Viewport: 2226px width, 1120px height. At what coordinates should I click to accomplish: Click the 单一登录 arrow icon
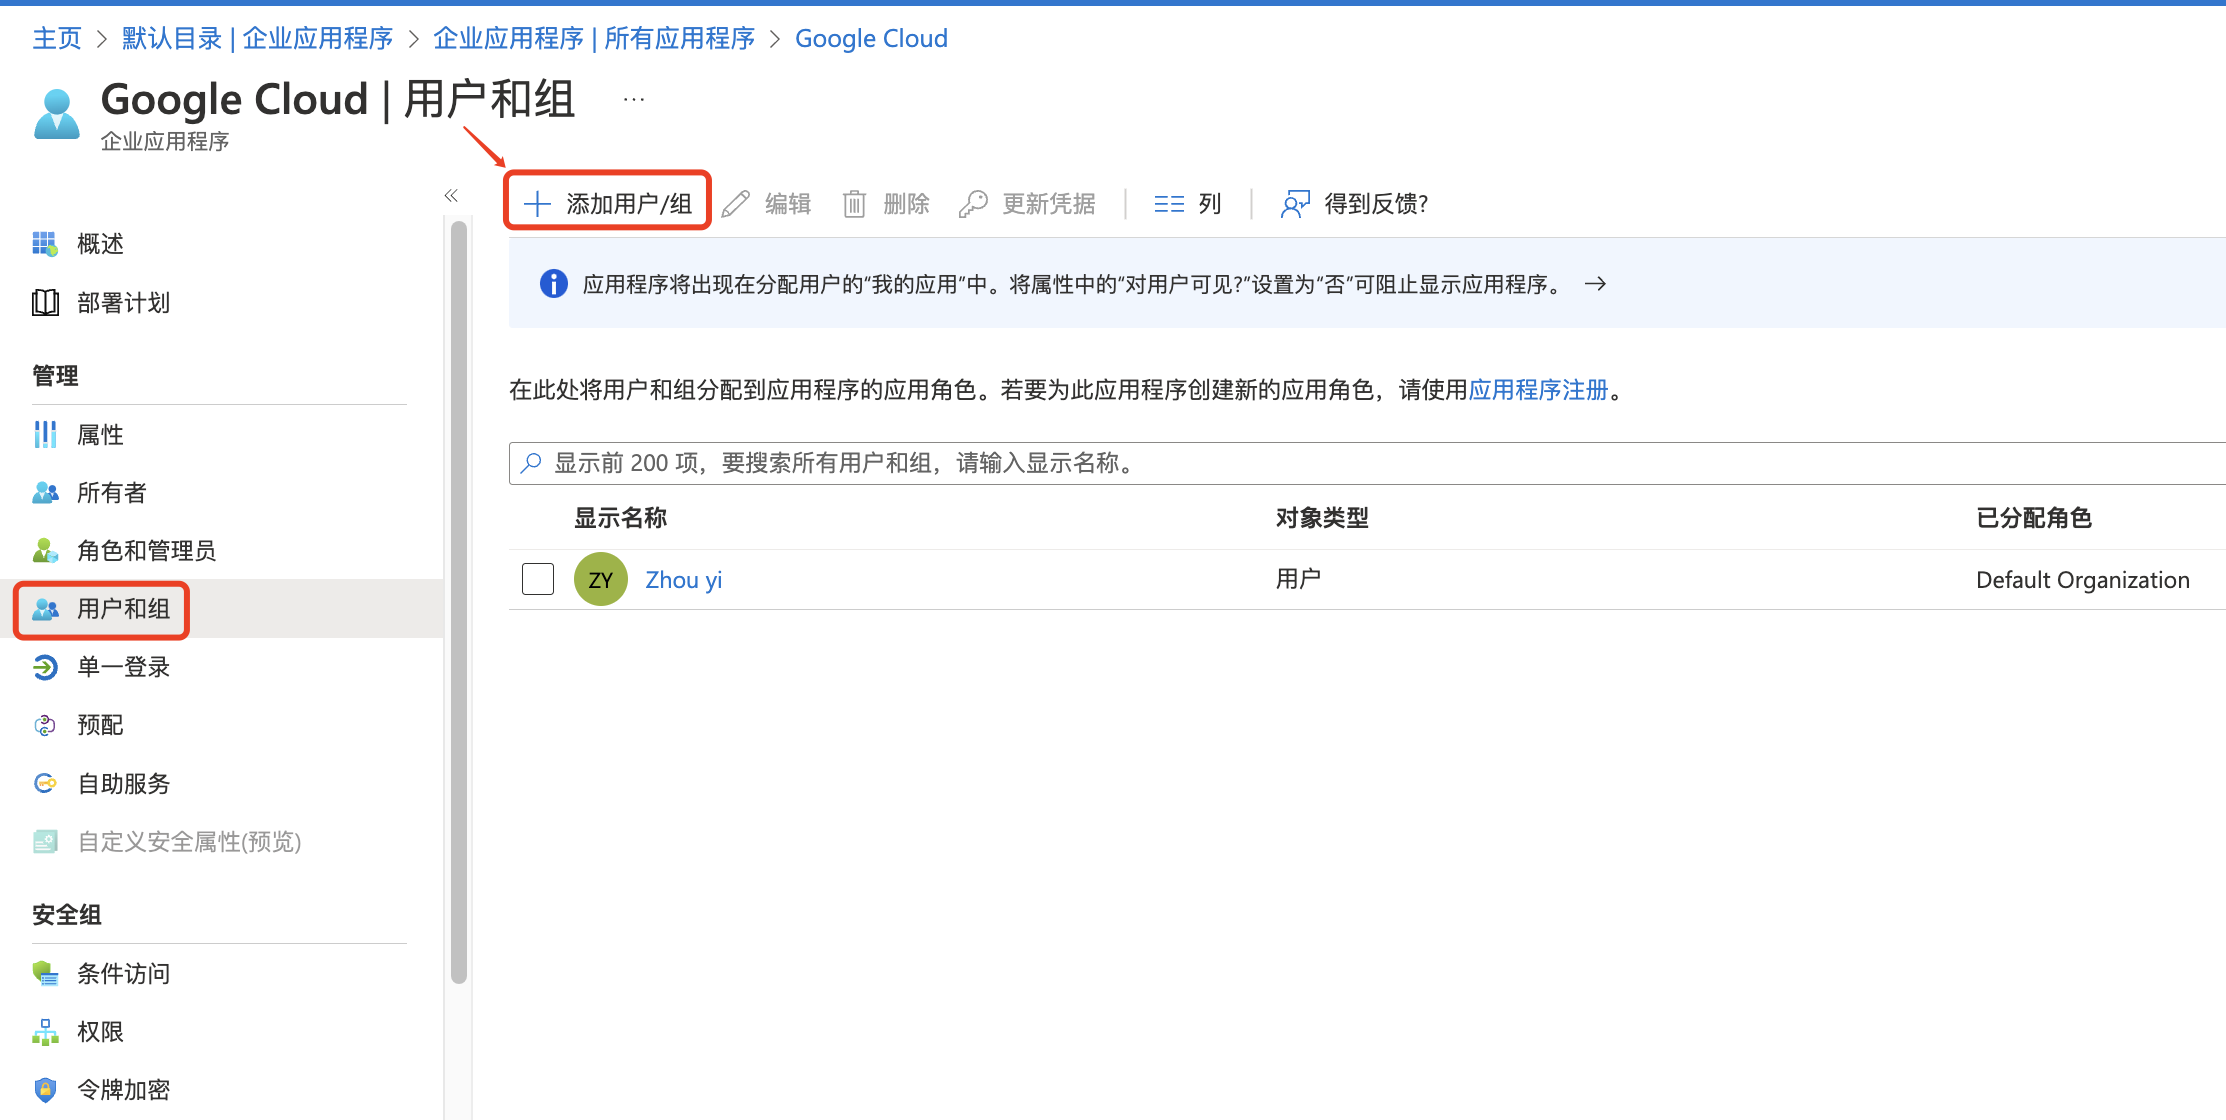(45, 667)
